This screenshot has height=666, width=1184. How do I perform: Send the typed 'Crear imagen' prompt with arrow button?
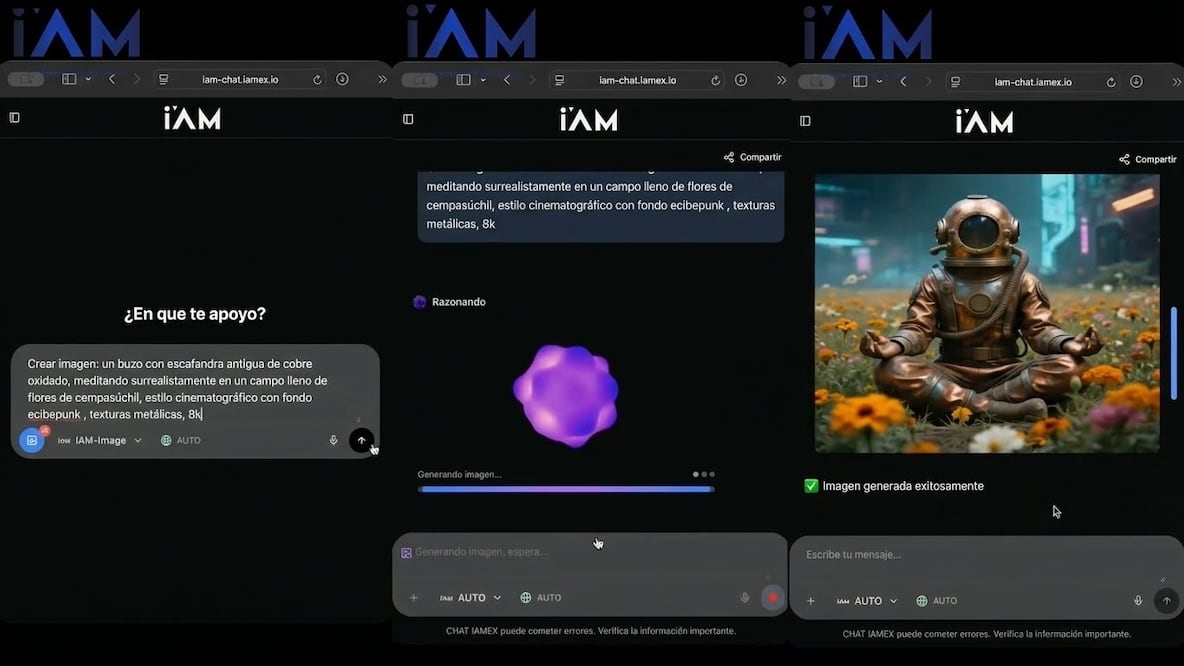coord(361,440)
